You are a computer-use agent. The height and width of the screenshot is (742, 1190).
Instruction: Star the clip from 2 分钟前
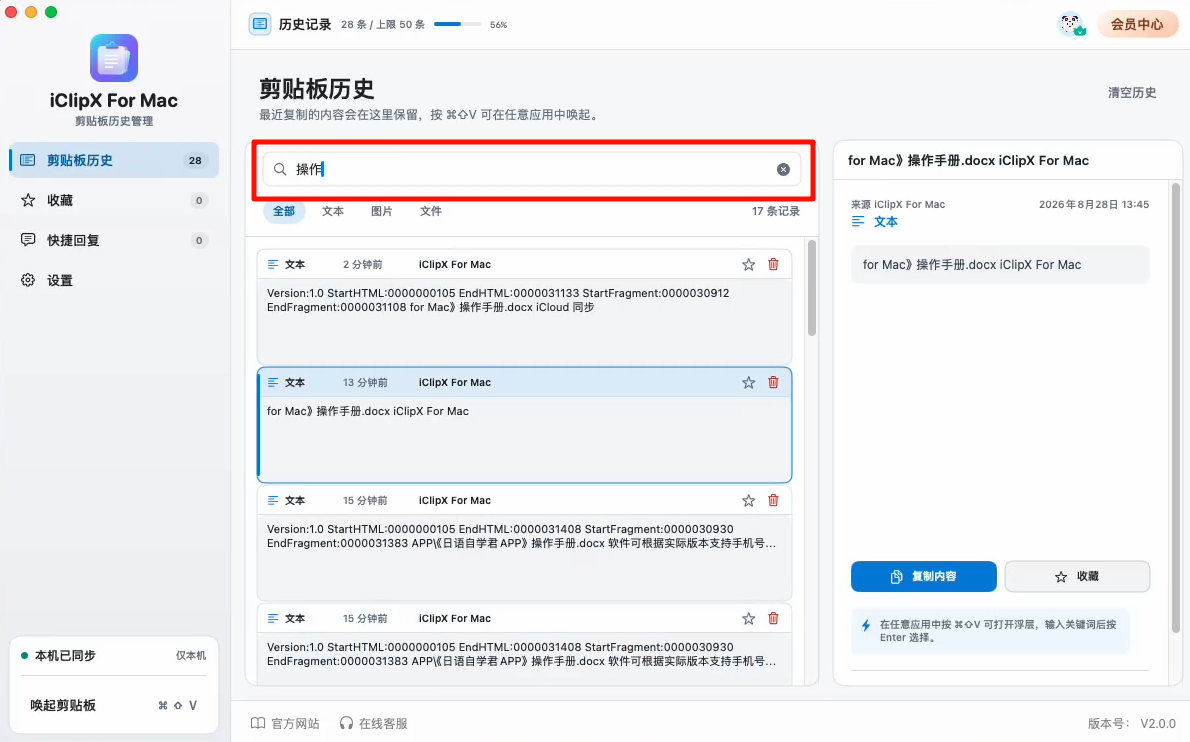point(748,264)
